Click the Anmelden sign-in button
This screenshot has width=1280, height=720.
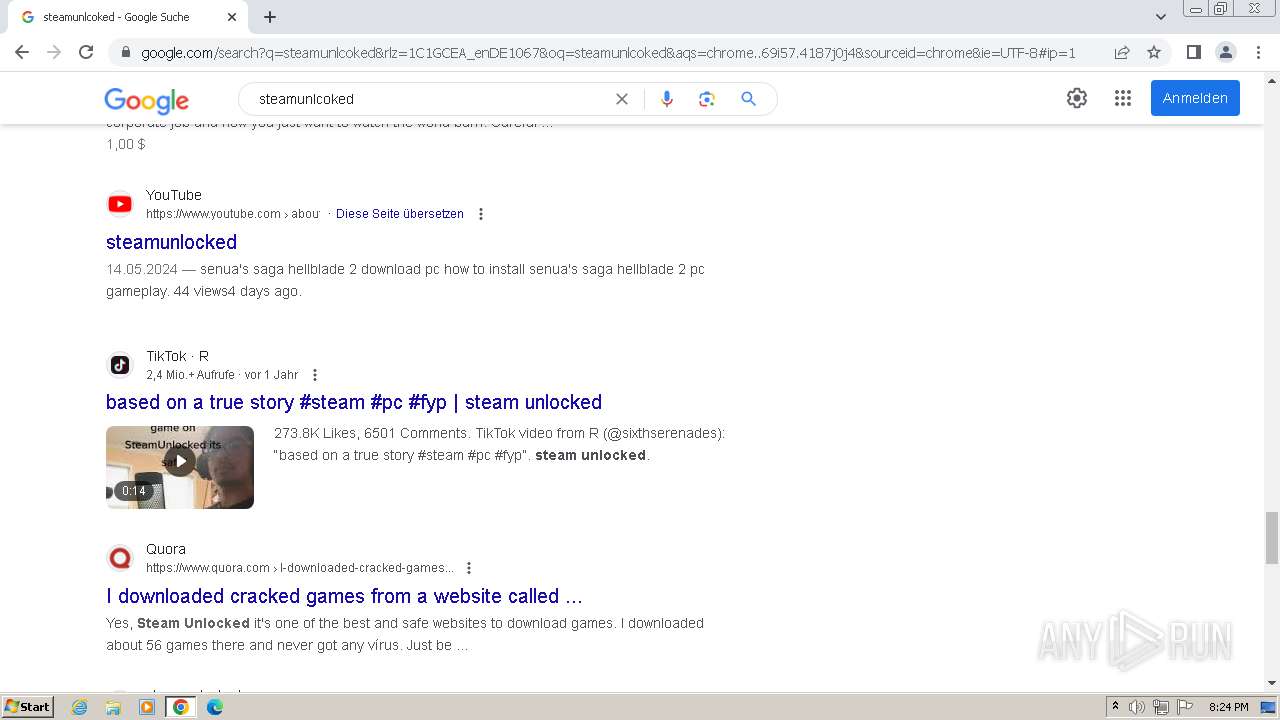(1195, 98)
